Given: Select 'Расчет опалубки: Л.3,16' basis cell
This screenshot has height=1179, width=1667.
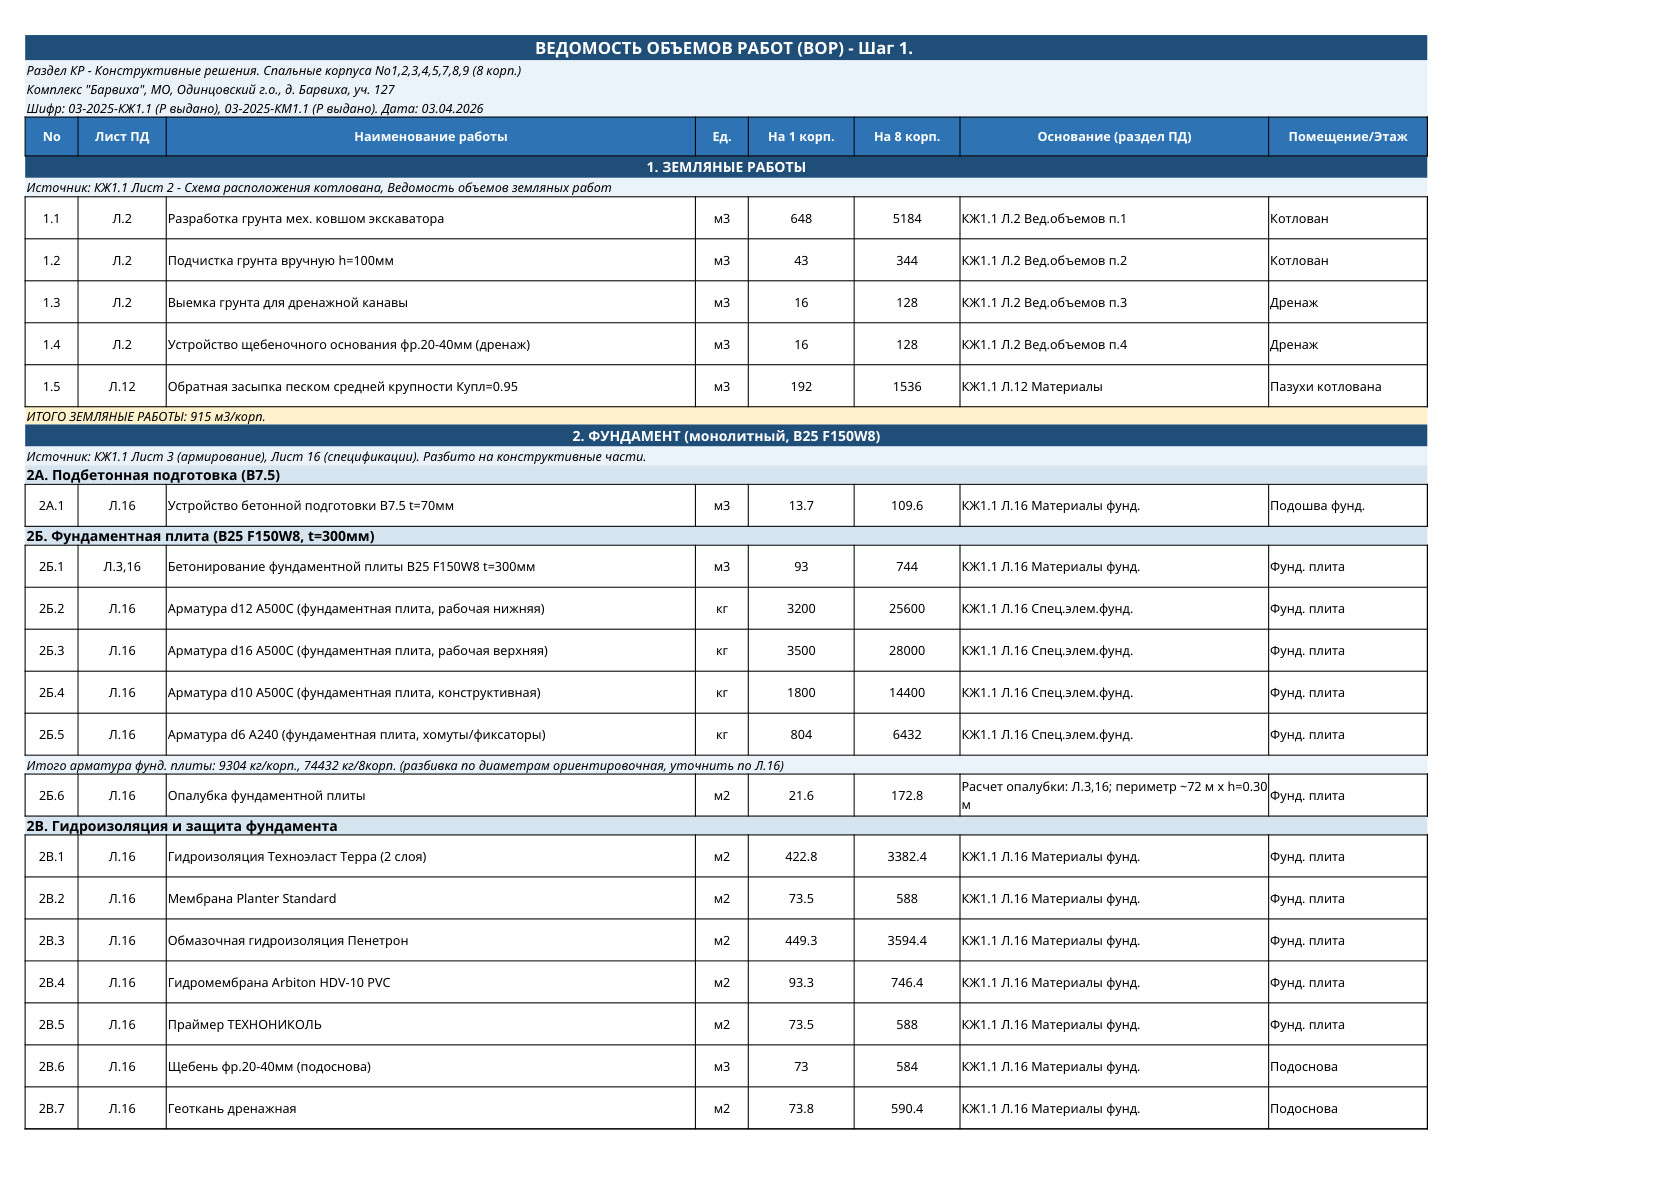Looking at the screenshot, I should pos(1114,795).
